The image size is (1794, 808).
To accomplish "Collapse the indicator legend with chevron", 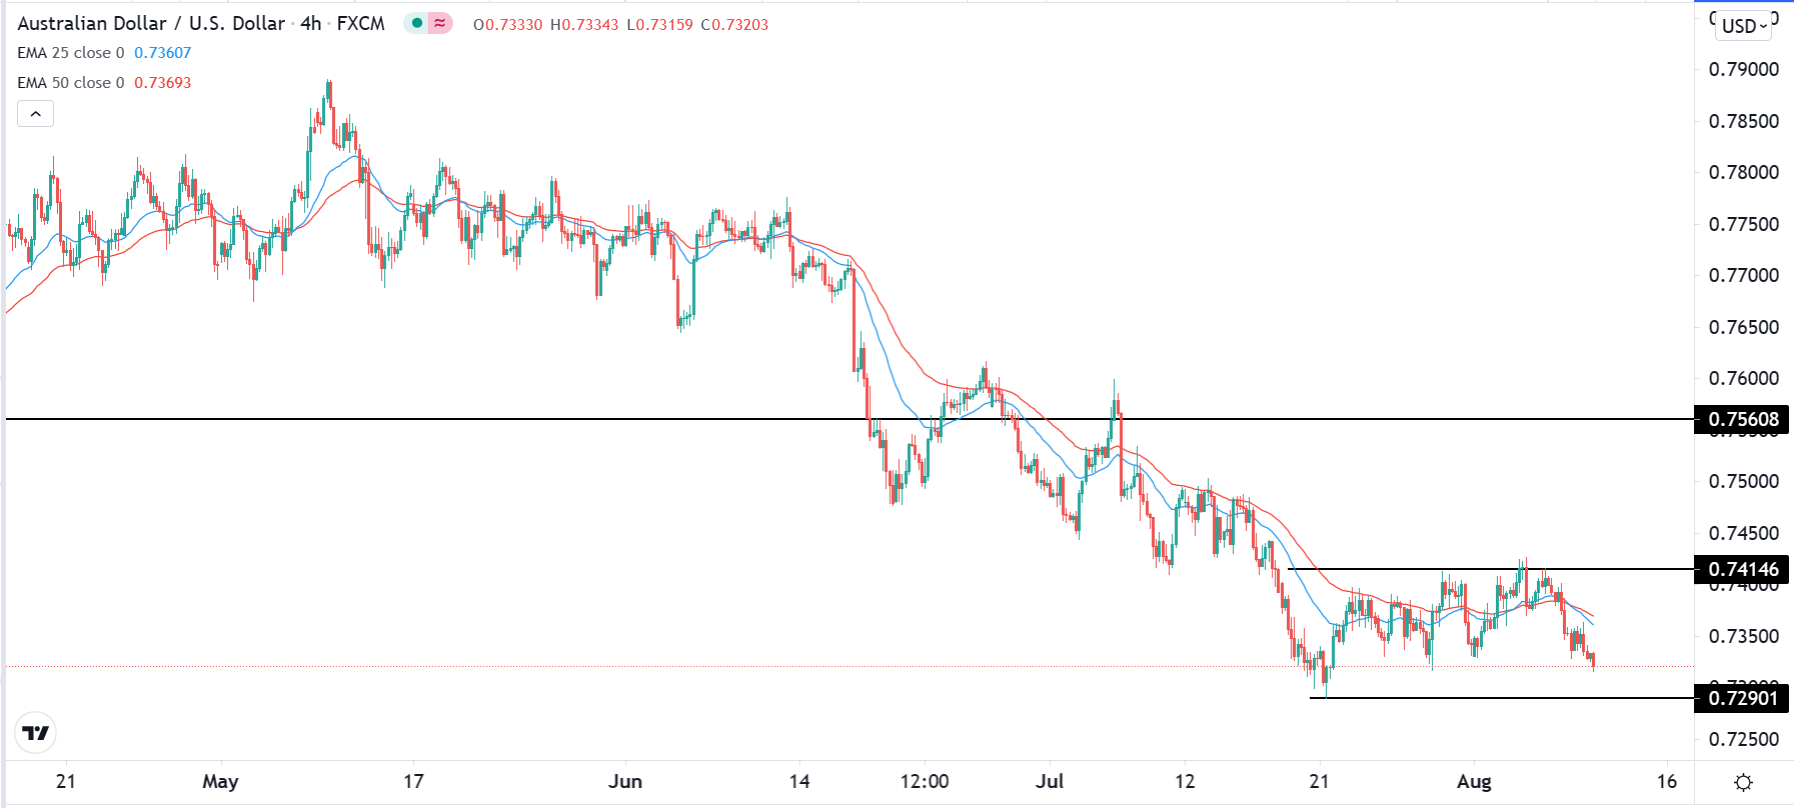I will point(35,114).
